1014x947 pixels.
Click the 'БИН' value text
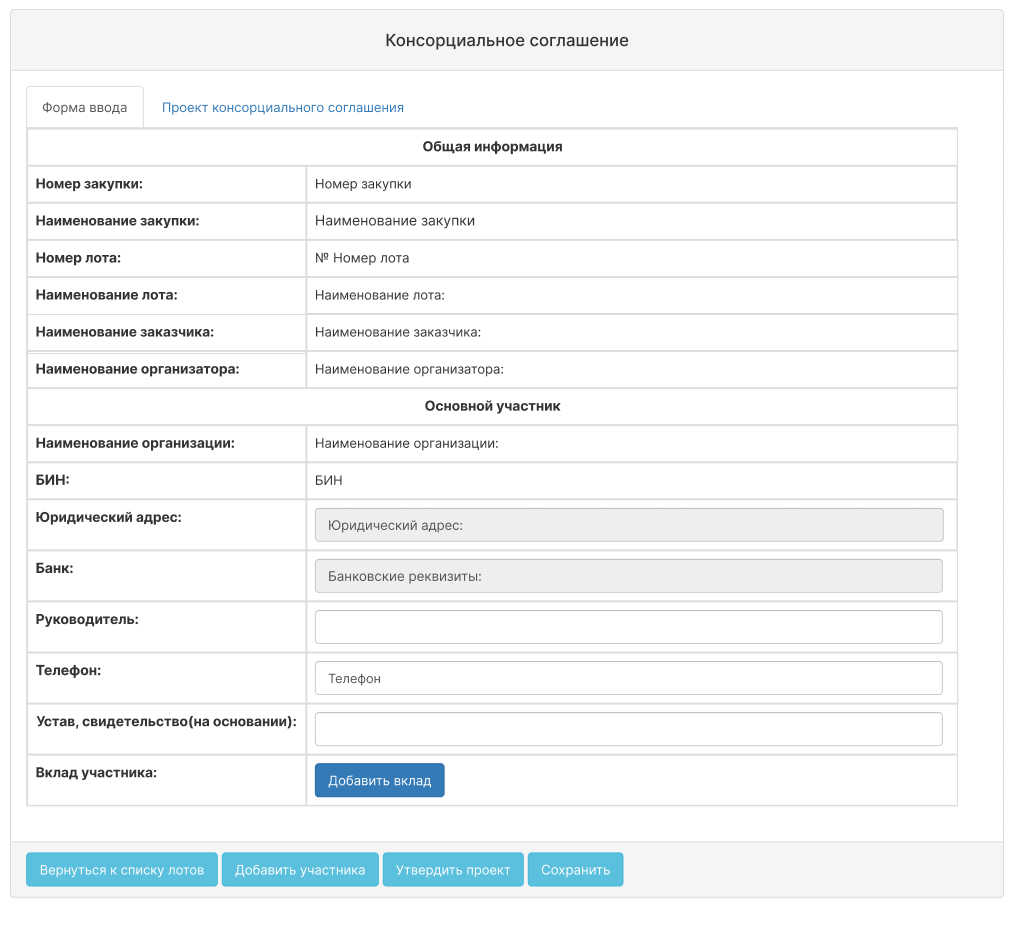[329, 480]
